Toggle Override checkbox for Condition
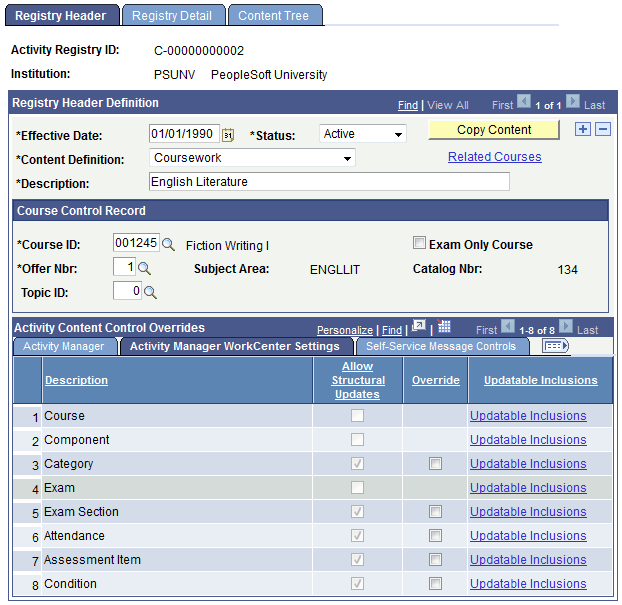622x605 pixels. pyautogui.click(x=435, y=584)
